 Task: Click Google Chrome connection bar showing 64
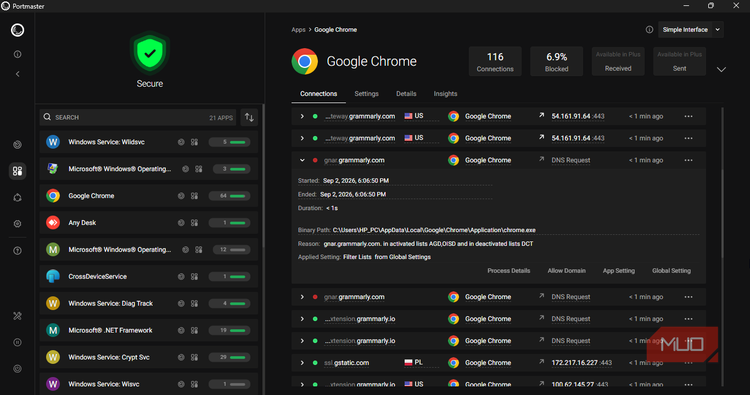tap(231, 196)
